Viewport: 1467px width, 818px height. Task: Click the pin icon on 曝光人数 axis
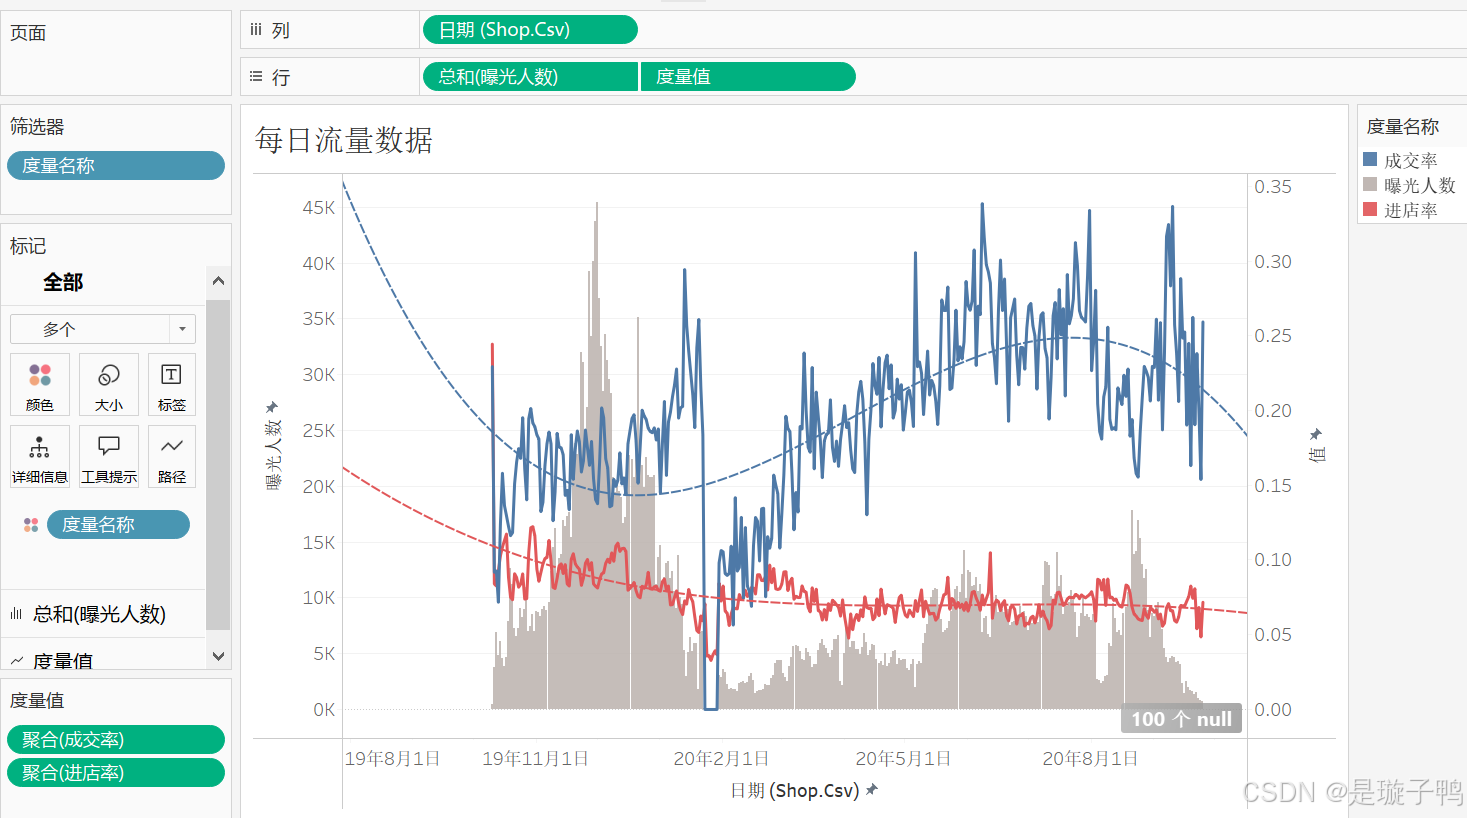271,407
